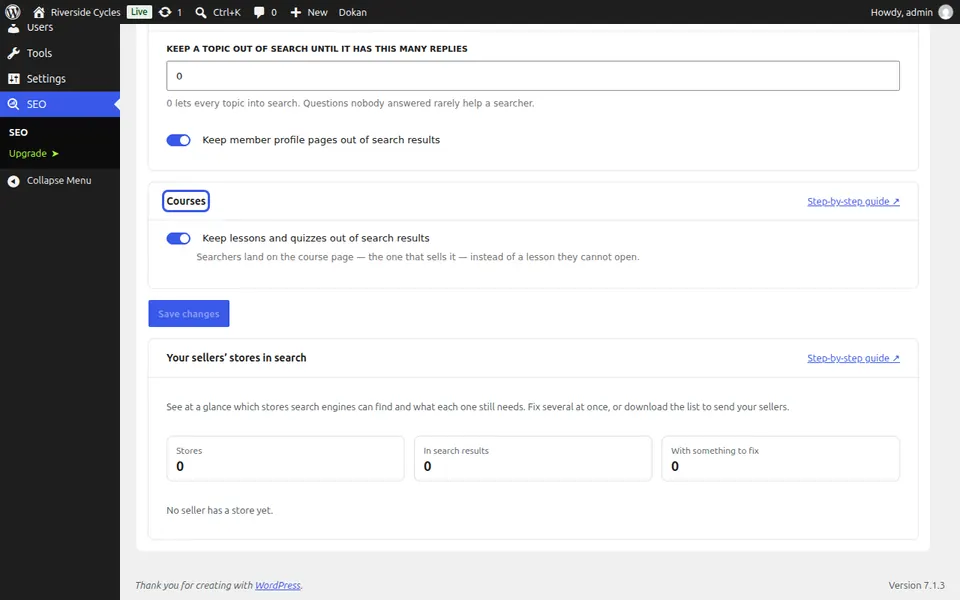
Task: Open the Settings menu
Action: point(60,79)
